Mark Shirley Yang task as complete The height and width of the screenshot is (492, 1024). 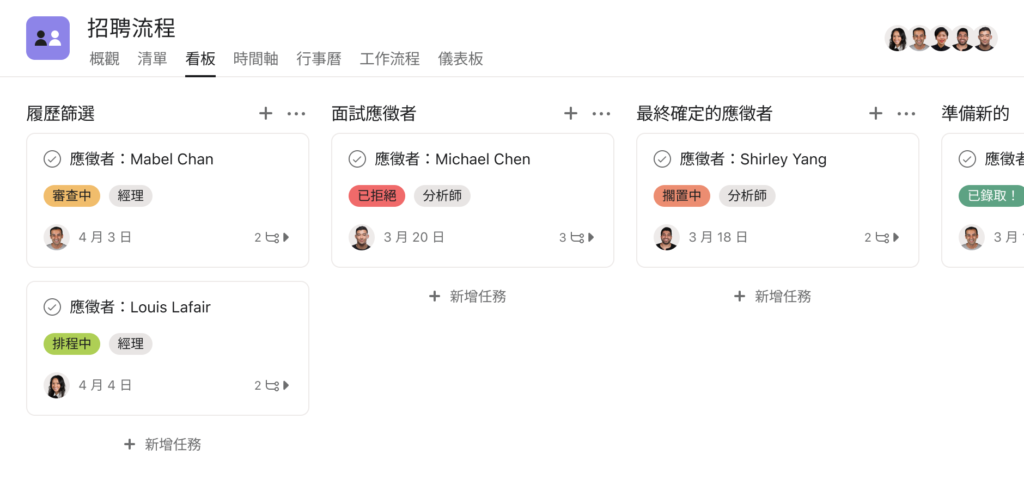coord(662,159)
